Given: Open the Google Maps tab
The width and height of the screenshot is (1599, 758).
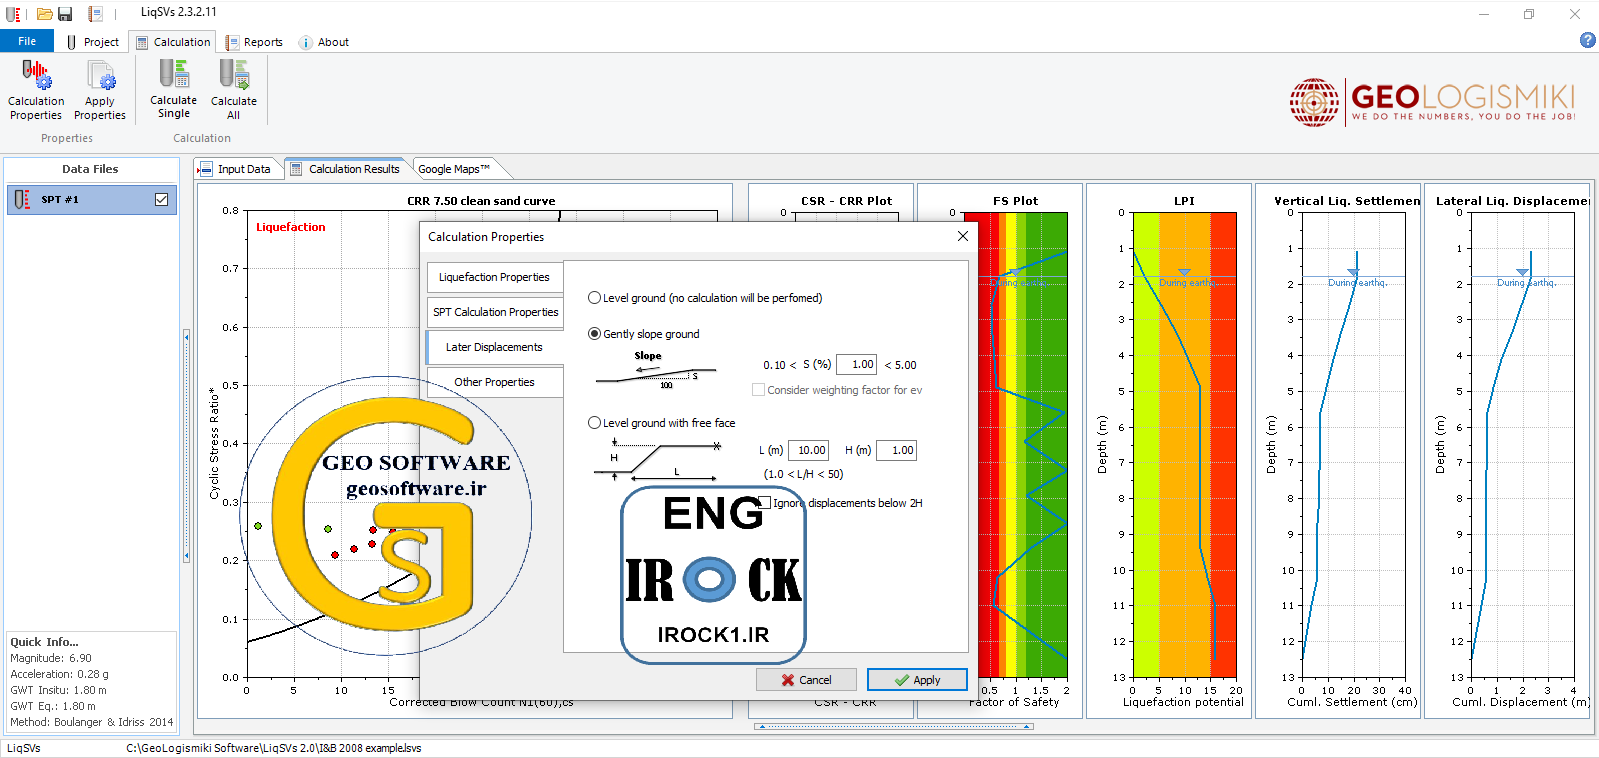Looking at the screenshot, I should (x=454, y=169).
